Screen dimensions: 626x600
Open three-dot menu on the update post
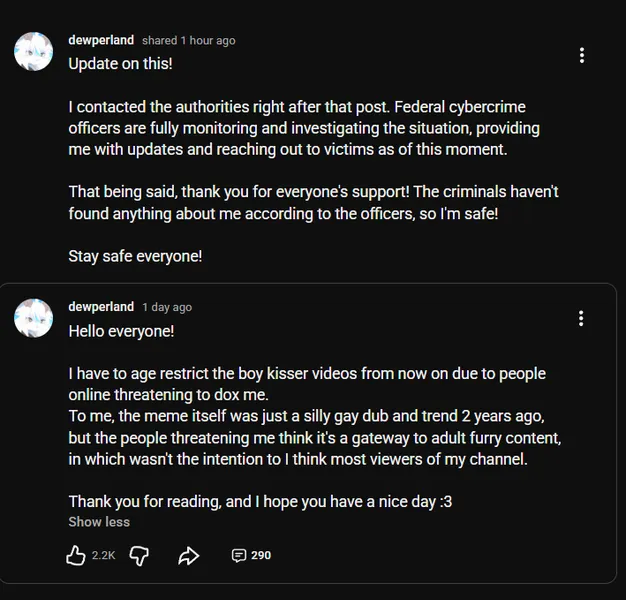coord(581,55)
